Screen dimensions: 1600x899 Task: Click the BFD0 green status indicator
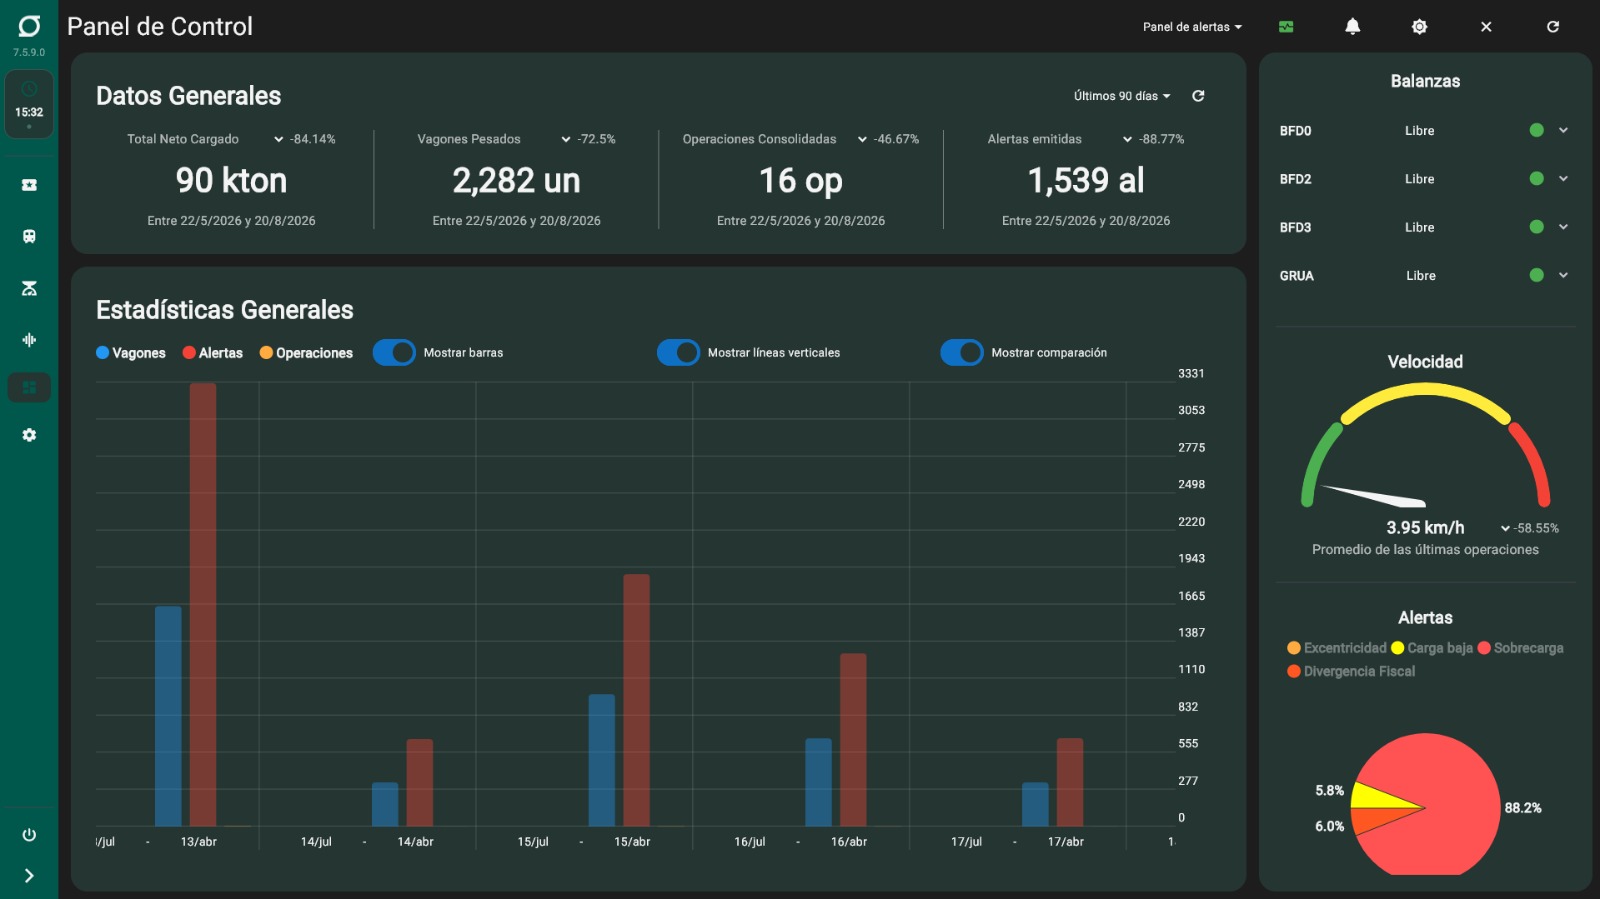(x=1537, y=130)
